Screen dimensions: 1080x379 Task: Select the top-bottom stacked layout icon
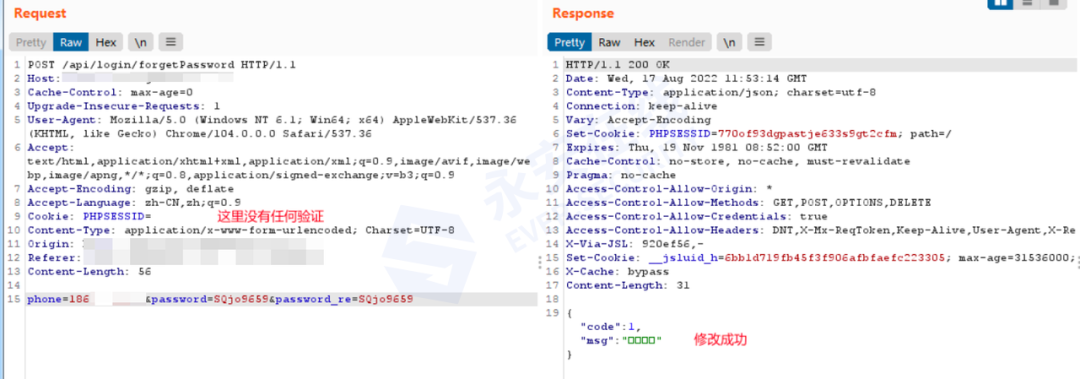[1026, 3]
